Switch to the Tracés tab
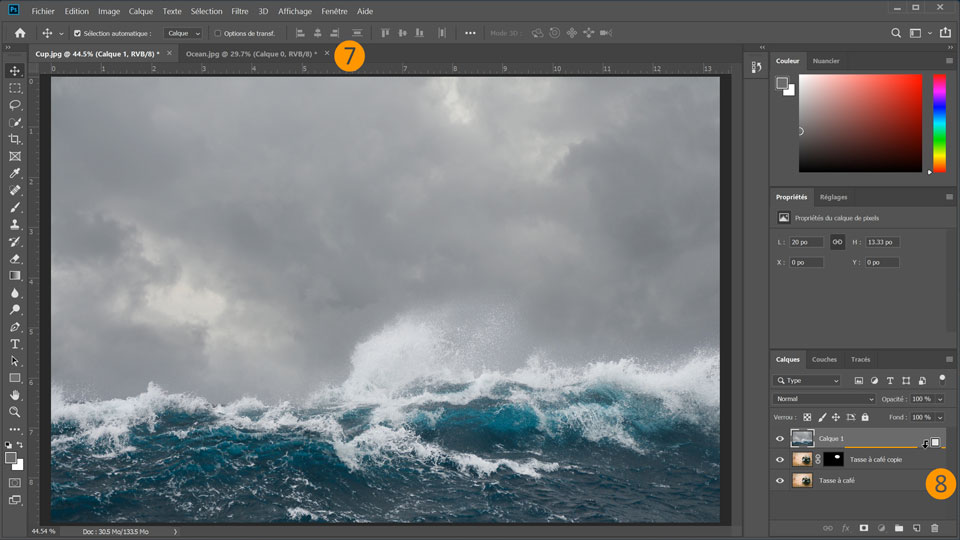Image resolution: width=960 pixels, height=540 pixels. (860, 359)
